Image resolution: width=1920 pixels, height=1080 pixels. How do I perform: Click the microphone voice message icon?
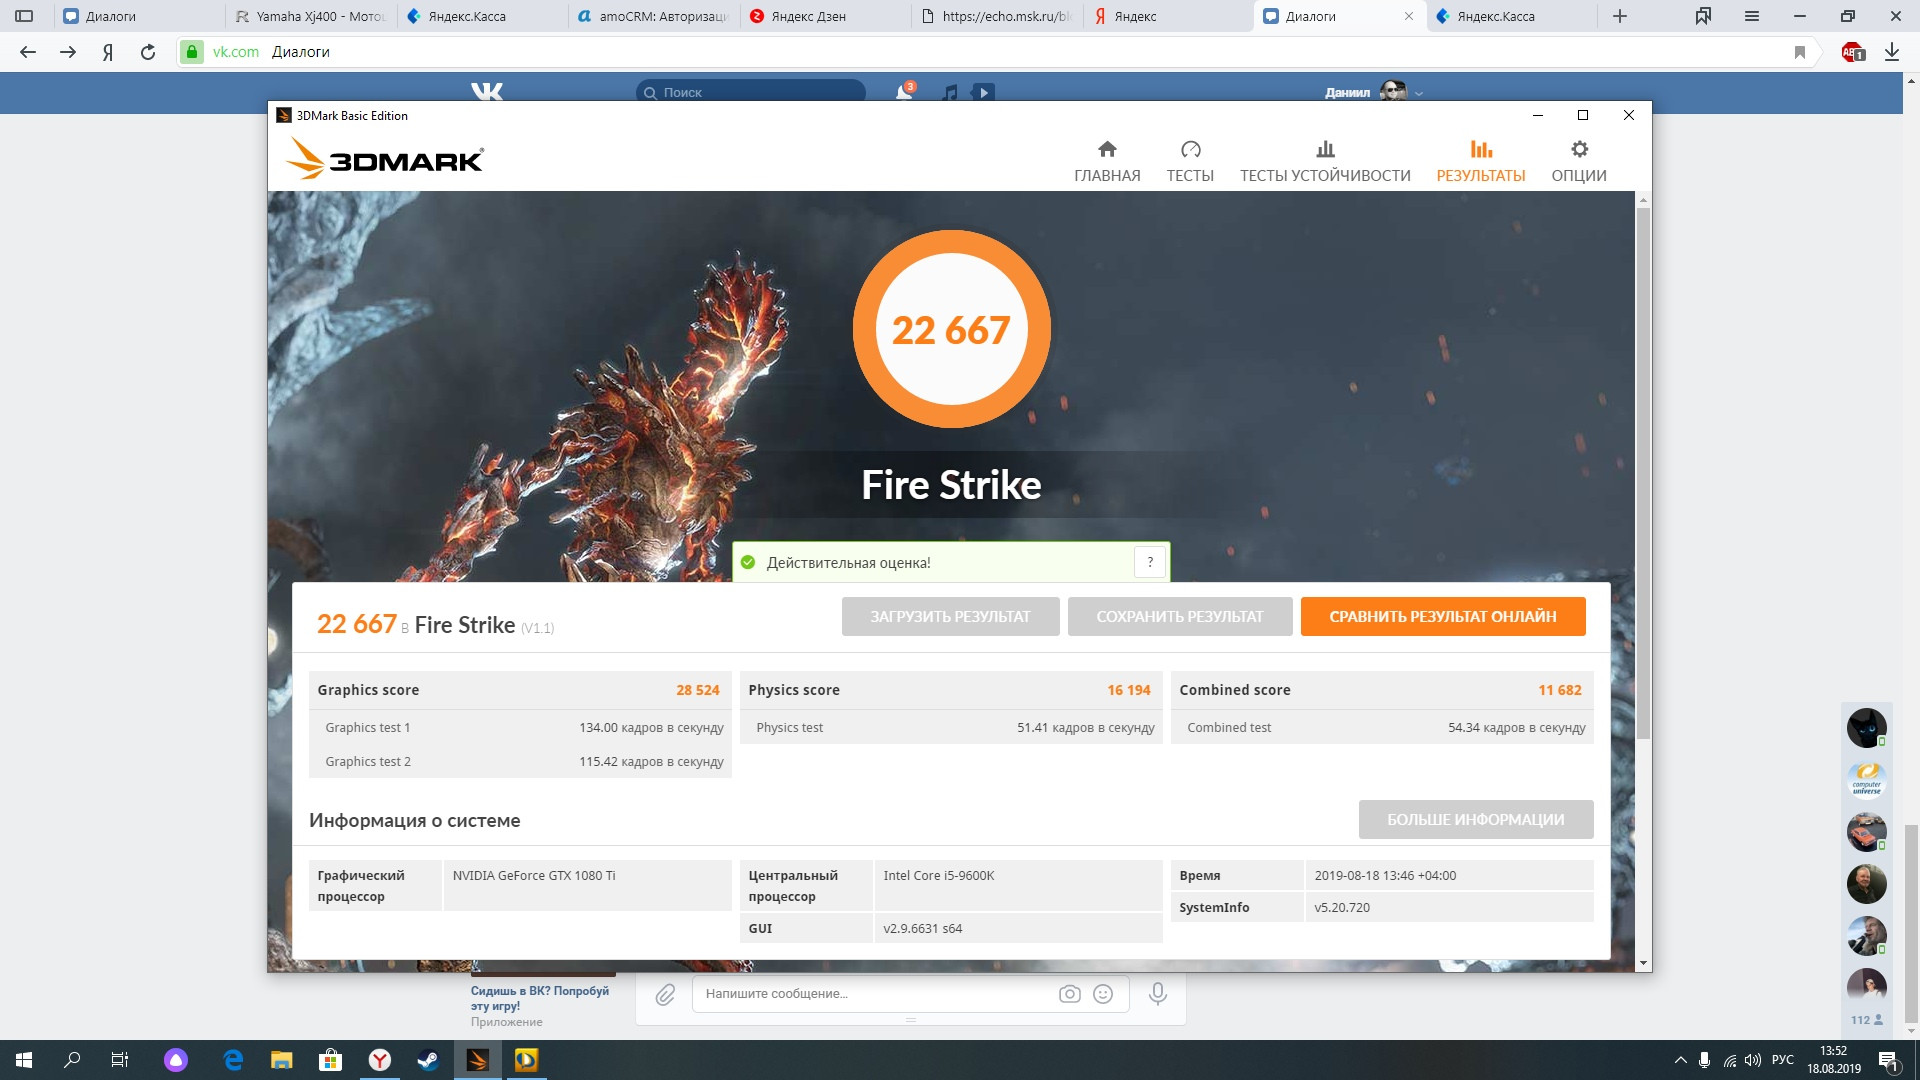point(1157,994)
